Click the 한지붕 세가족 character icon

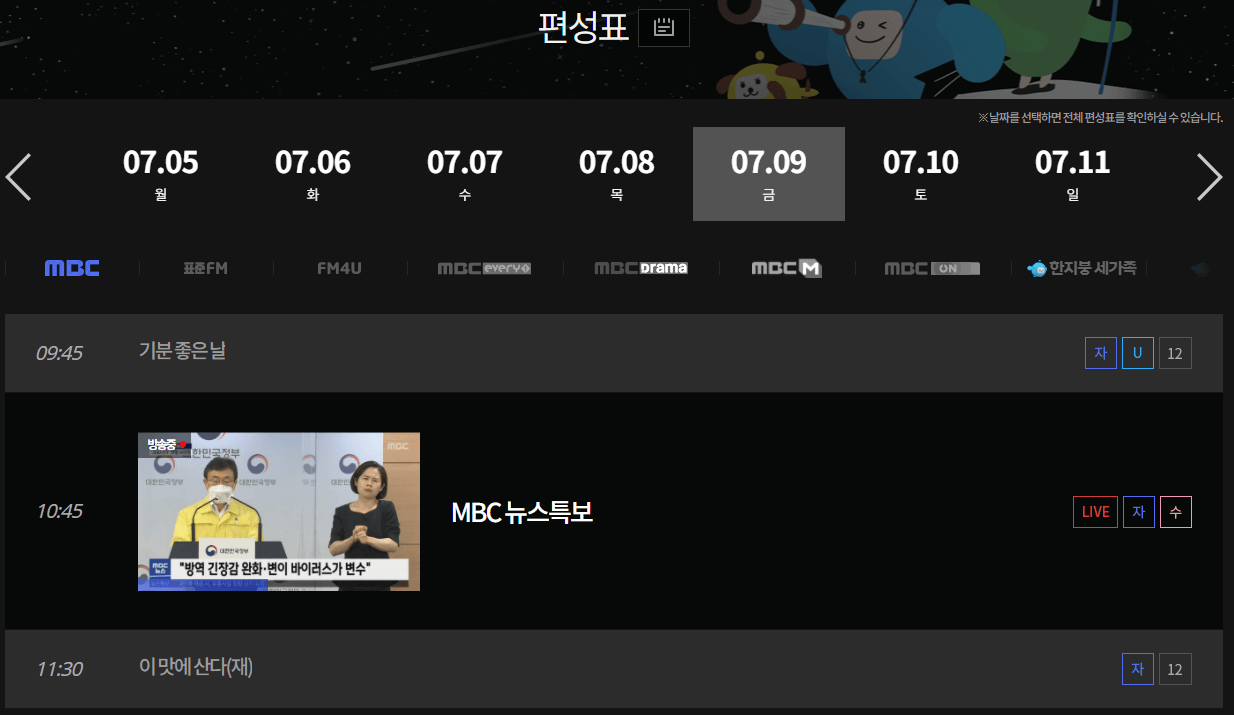[x=1082, y=267]
